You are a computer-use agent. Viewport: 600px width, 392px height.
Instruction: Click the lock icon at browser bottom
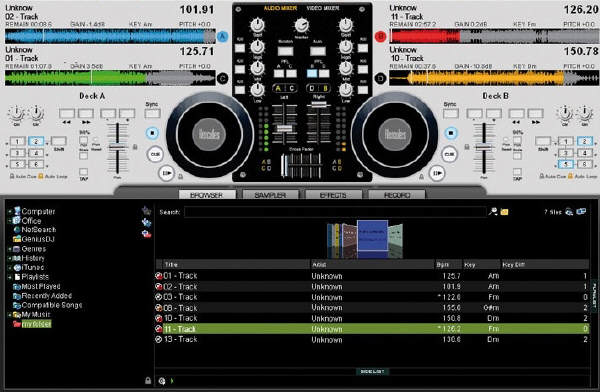[x=148, y=381]
